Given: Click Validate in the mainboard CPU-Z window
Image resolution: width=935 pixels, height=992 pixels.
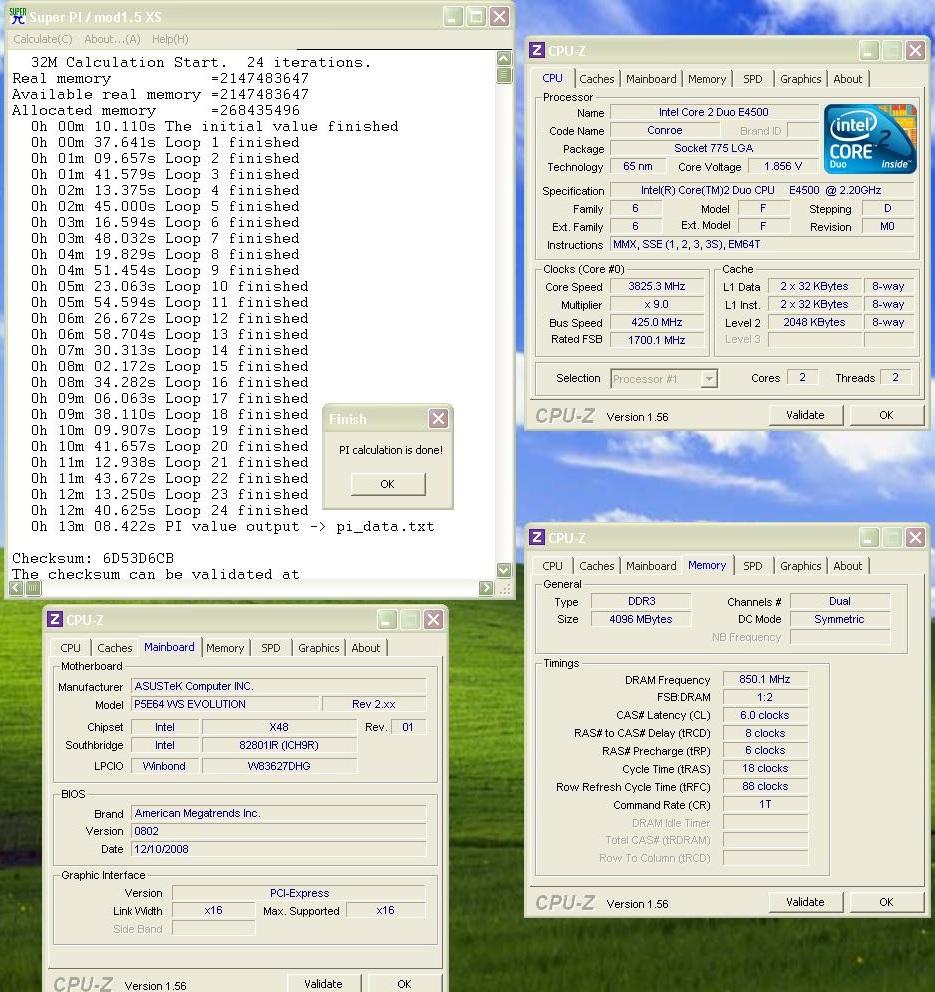Looking at the screenshot, I should click(323, 984).
